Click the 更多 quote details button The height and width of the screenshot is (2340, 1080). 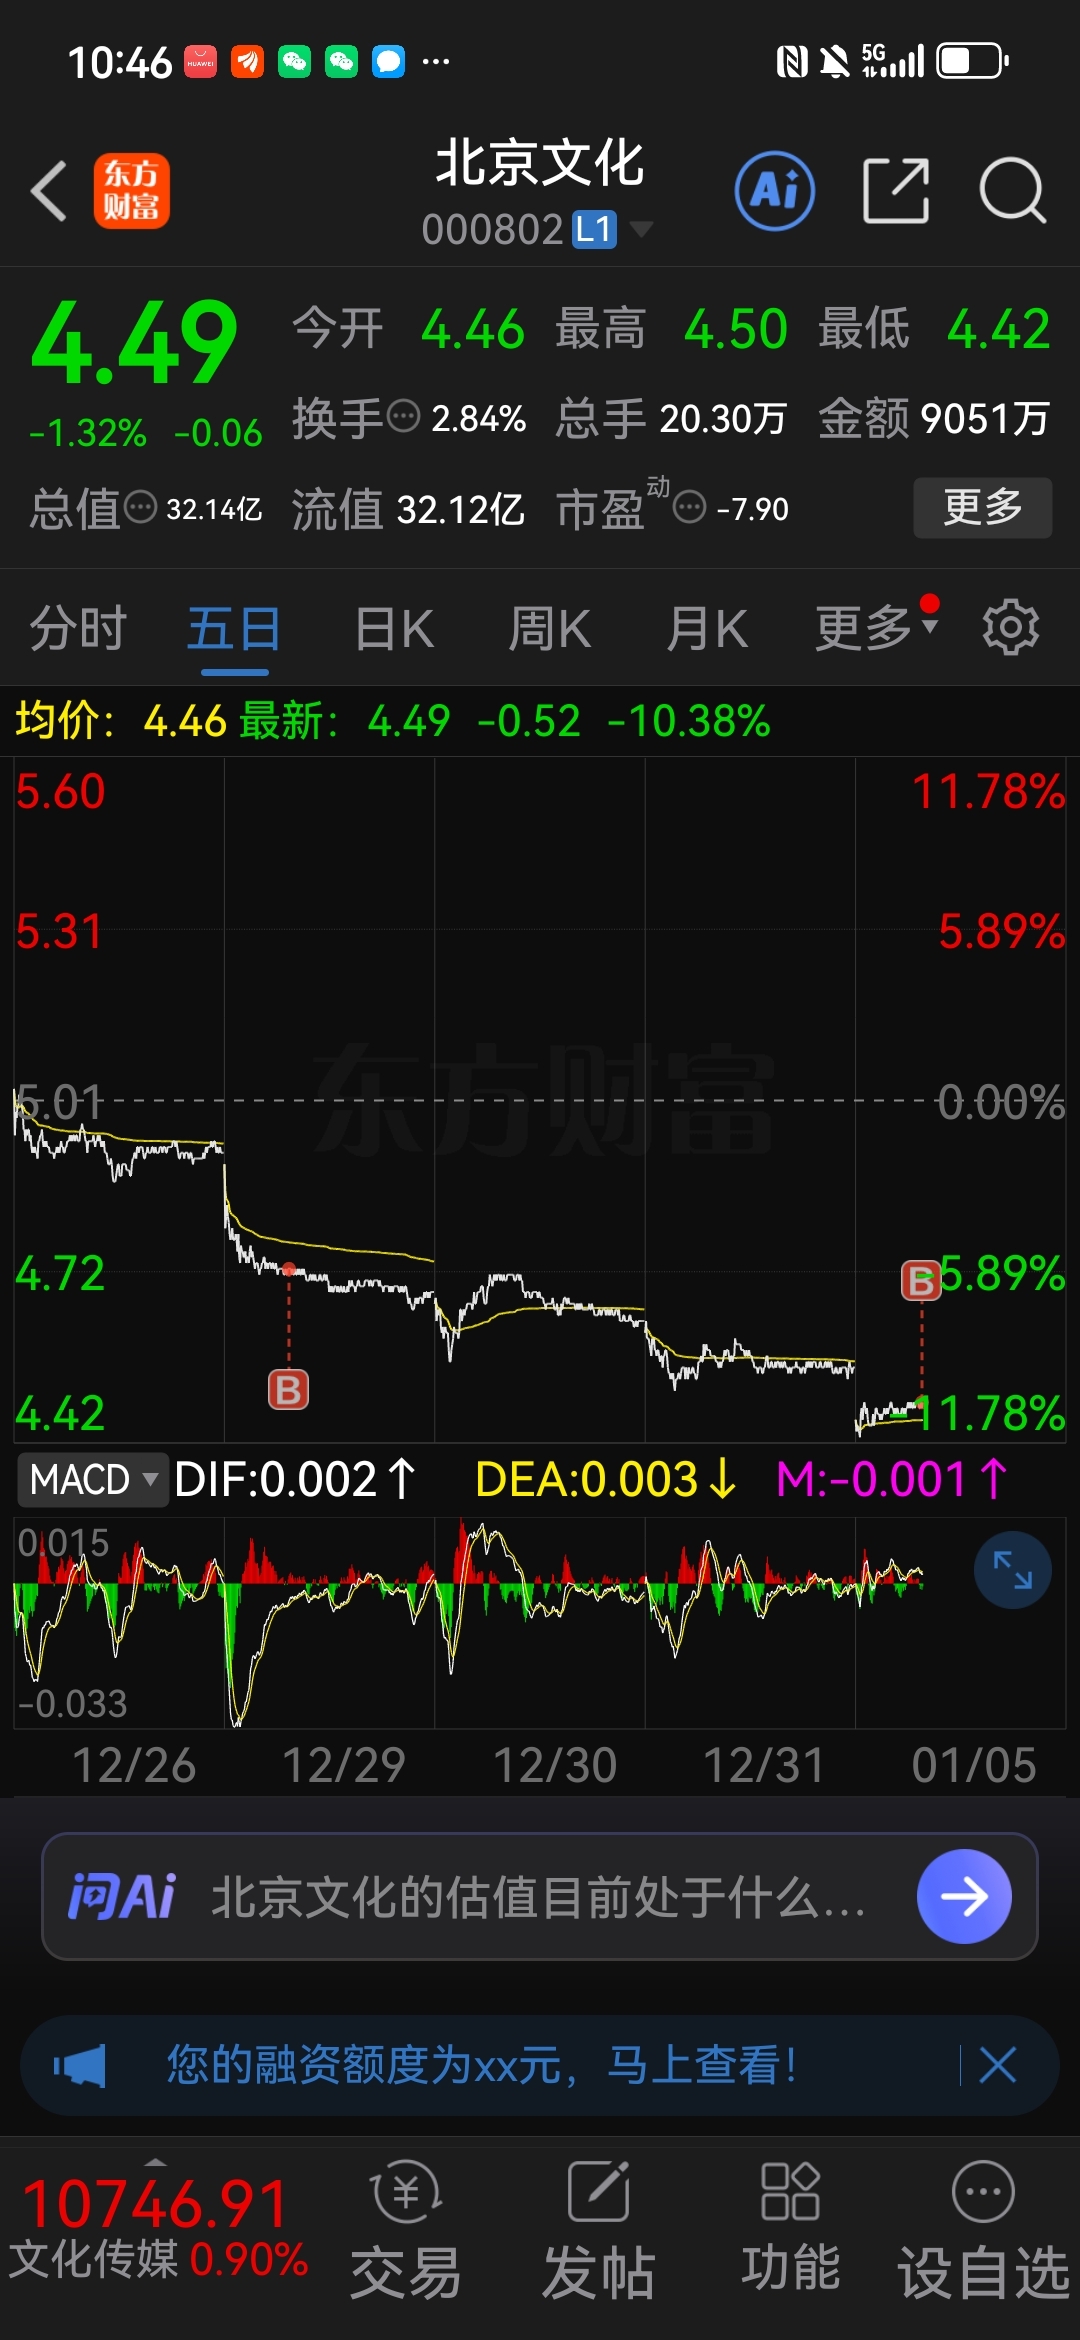coord(983,508)
